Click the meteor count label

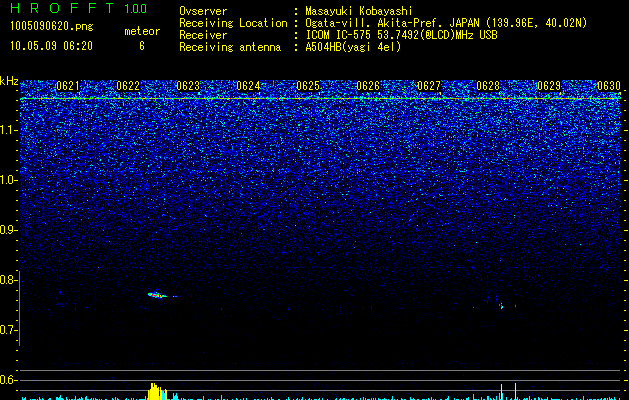pyautogui.click(x=142, y=31)
